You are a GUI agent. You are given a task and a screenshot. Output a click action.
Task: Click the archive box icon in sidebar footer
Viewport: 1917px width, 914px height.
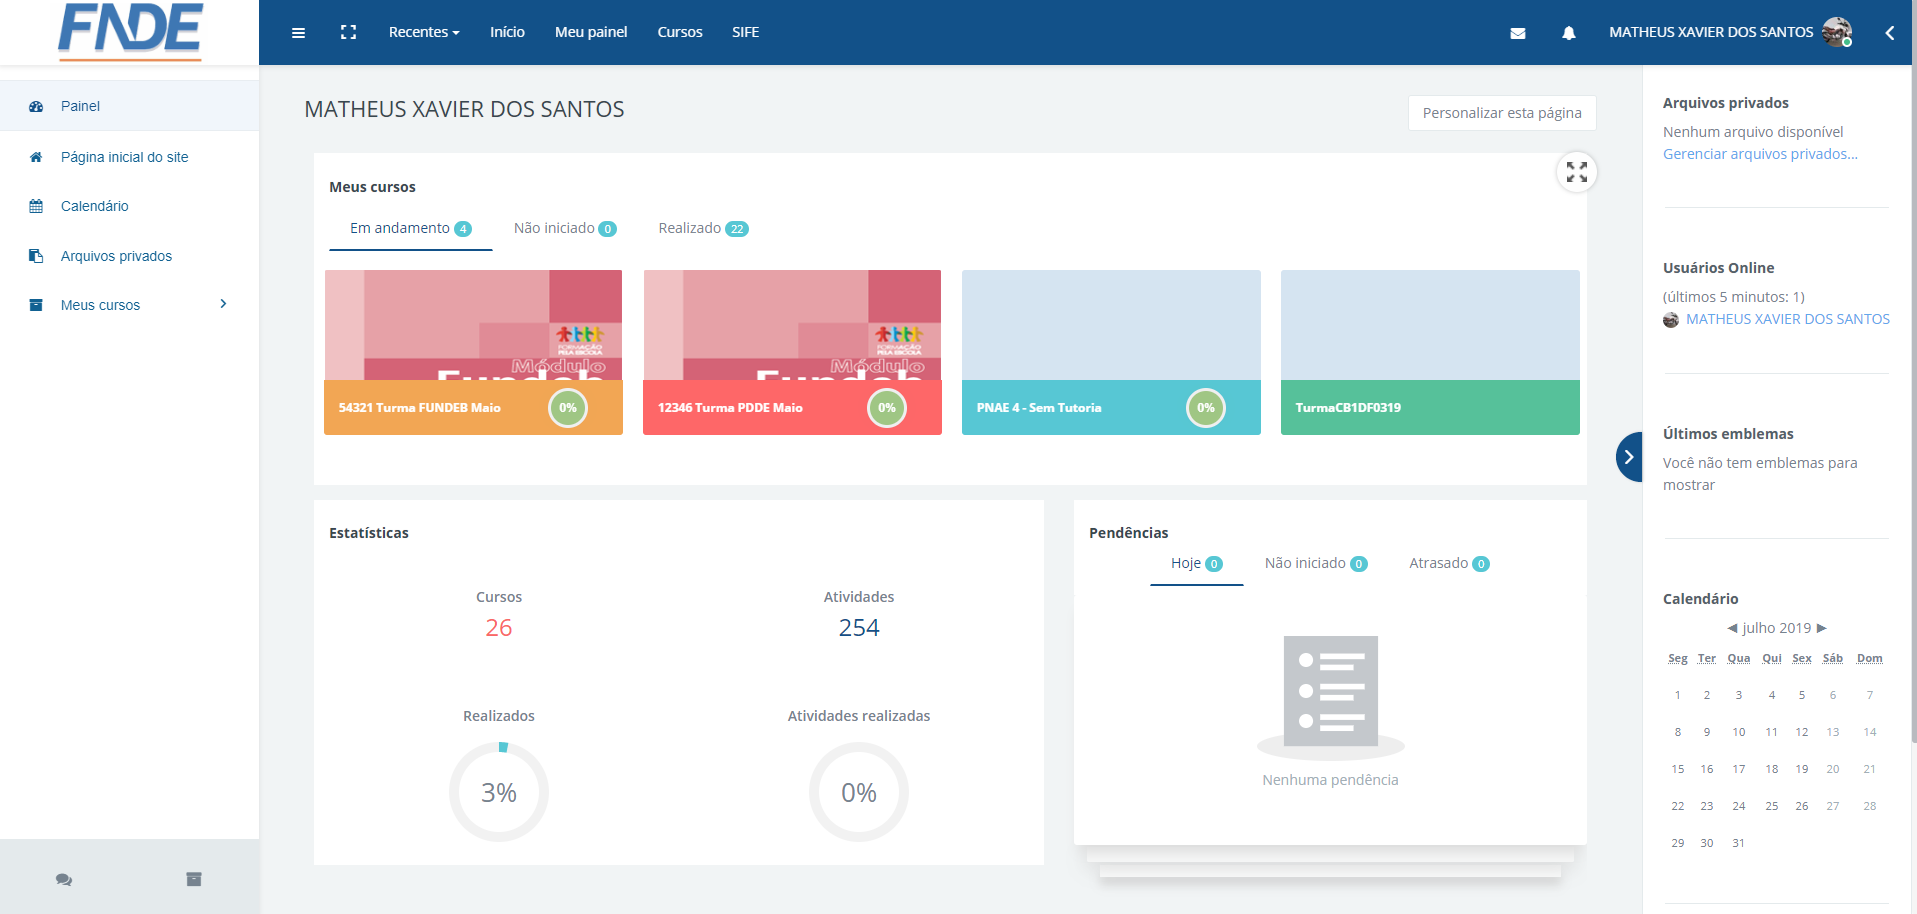pos(194,879)
